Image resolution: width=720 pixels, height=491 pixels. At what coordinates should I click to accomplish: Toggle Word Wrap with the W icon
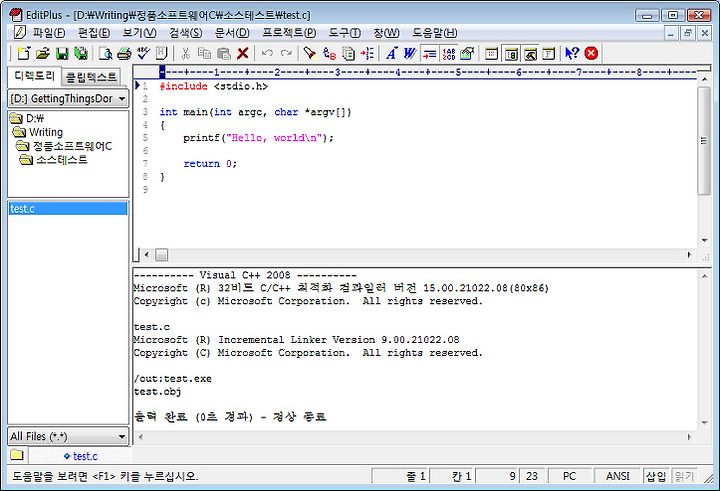click(410, 54)
